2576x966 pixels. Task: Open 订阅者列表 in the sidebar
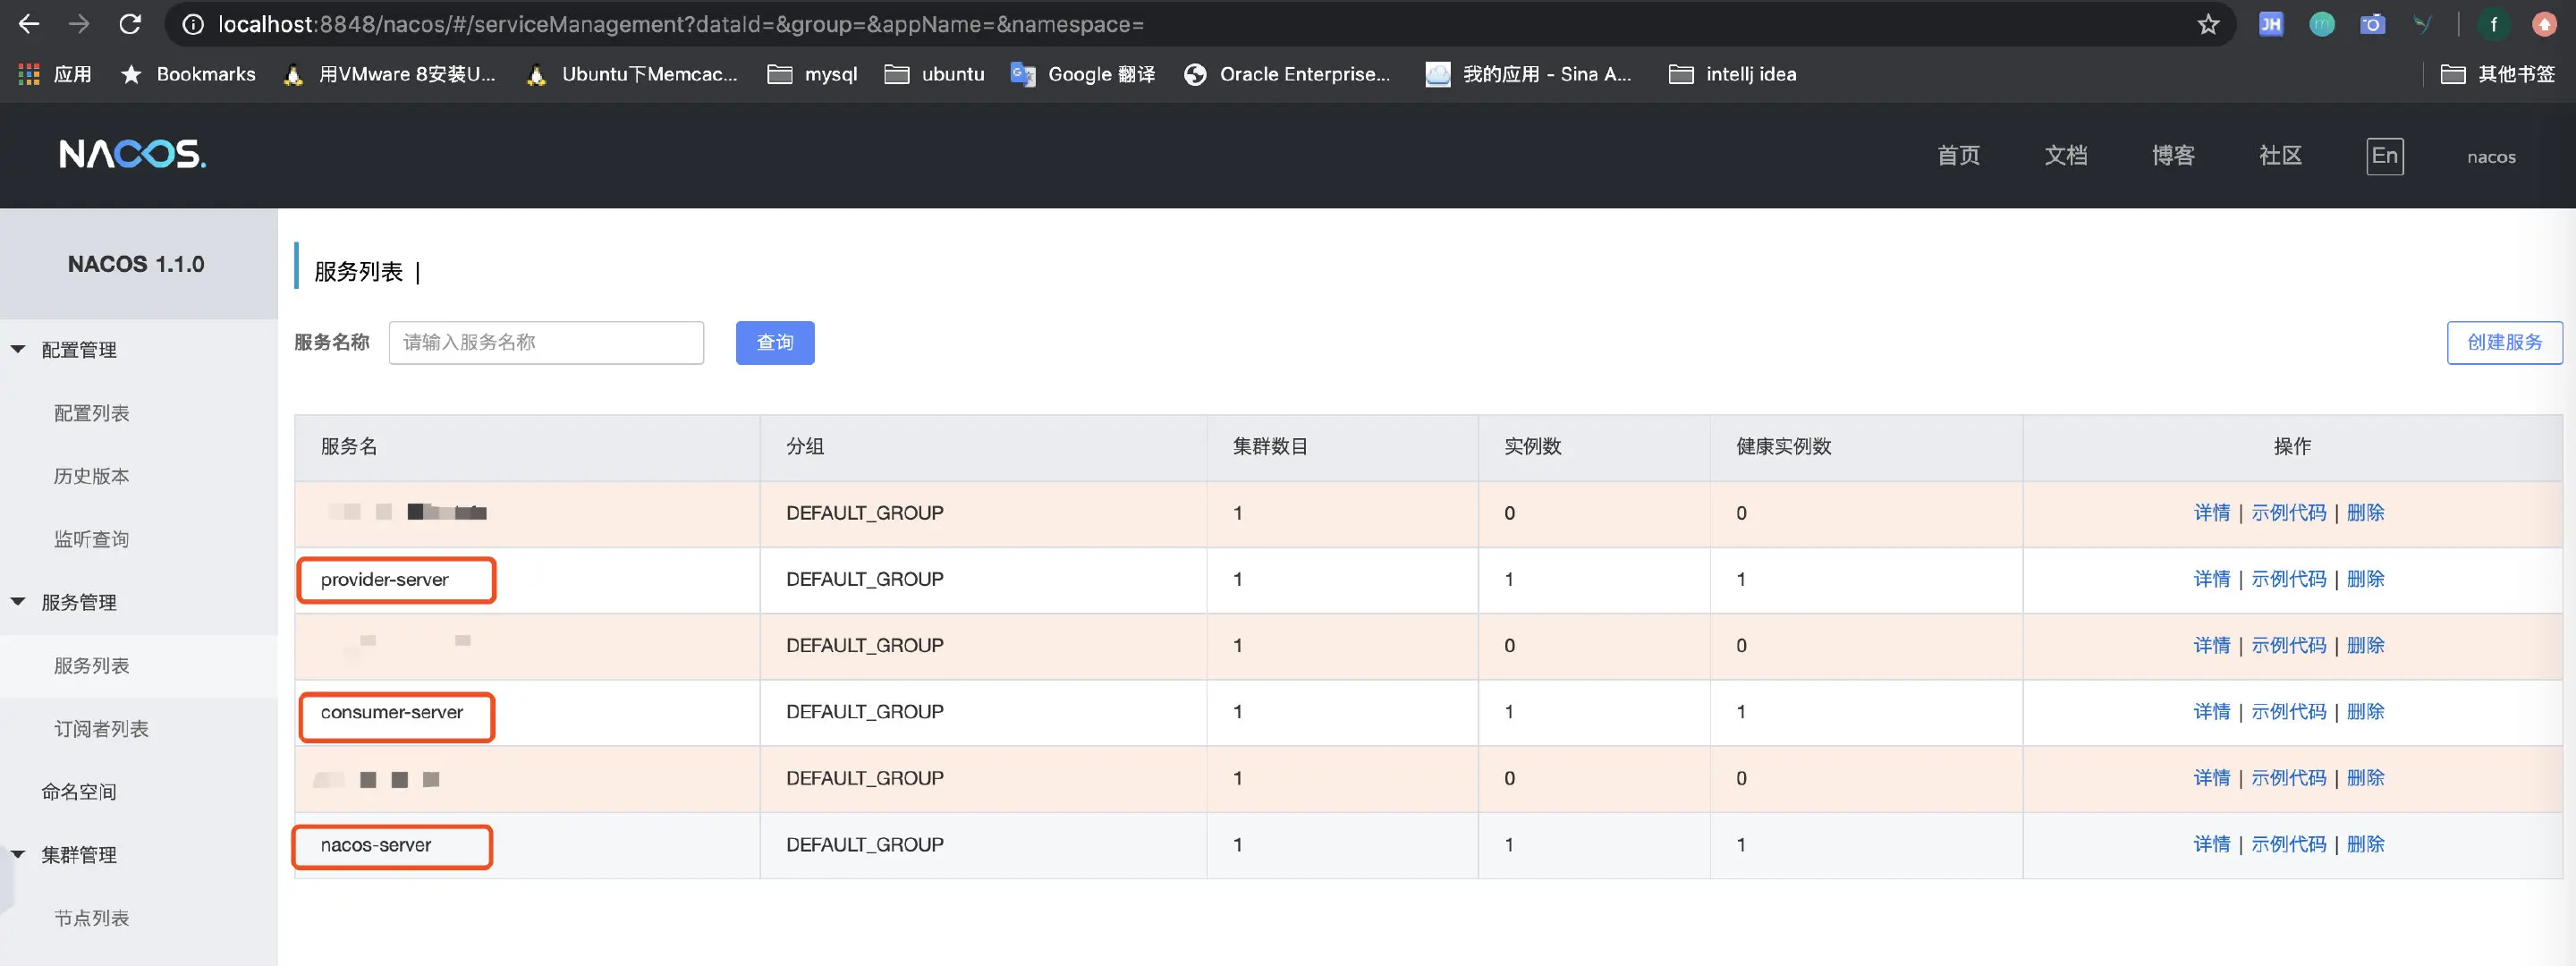[101, 729]
